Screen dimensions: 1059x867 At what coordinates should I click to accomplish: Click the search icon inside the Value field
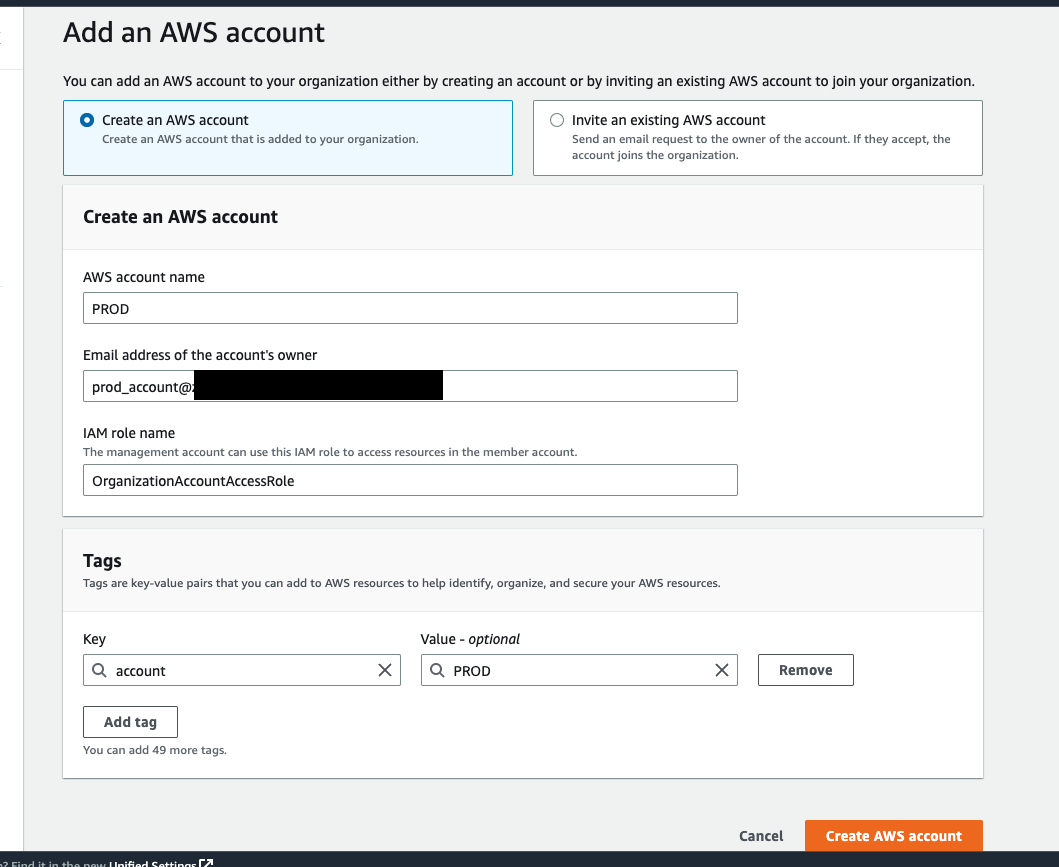tap(437, 670)
